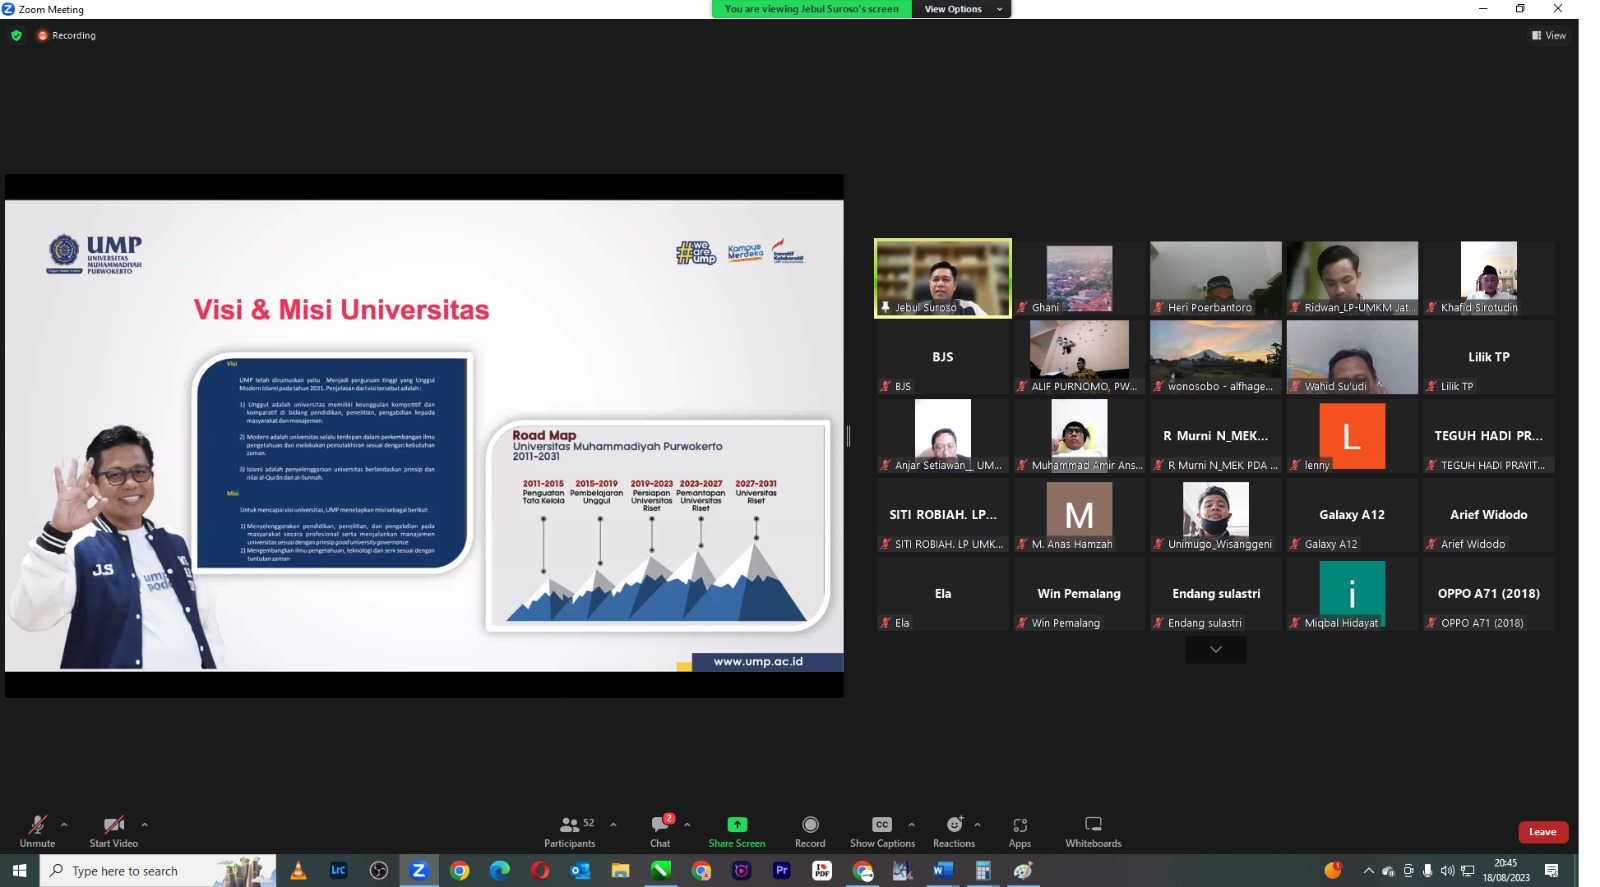The image size is (1600, 887).
Task: Click the green encryption shield icon
Action: click(x=16, y=35)
